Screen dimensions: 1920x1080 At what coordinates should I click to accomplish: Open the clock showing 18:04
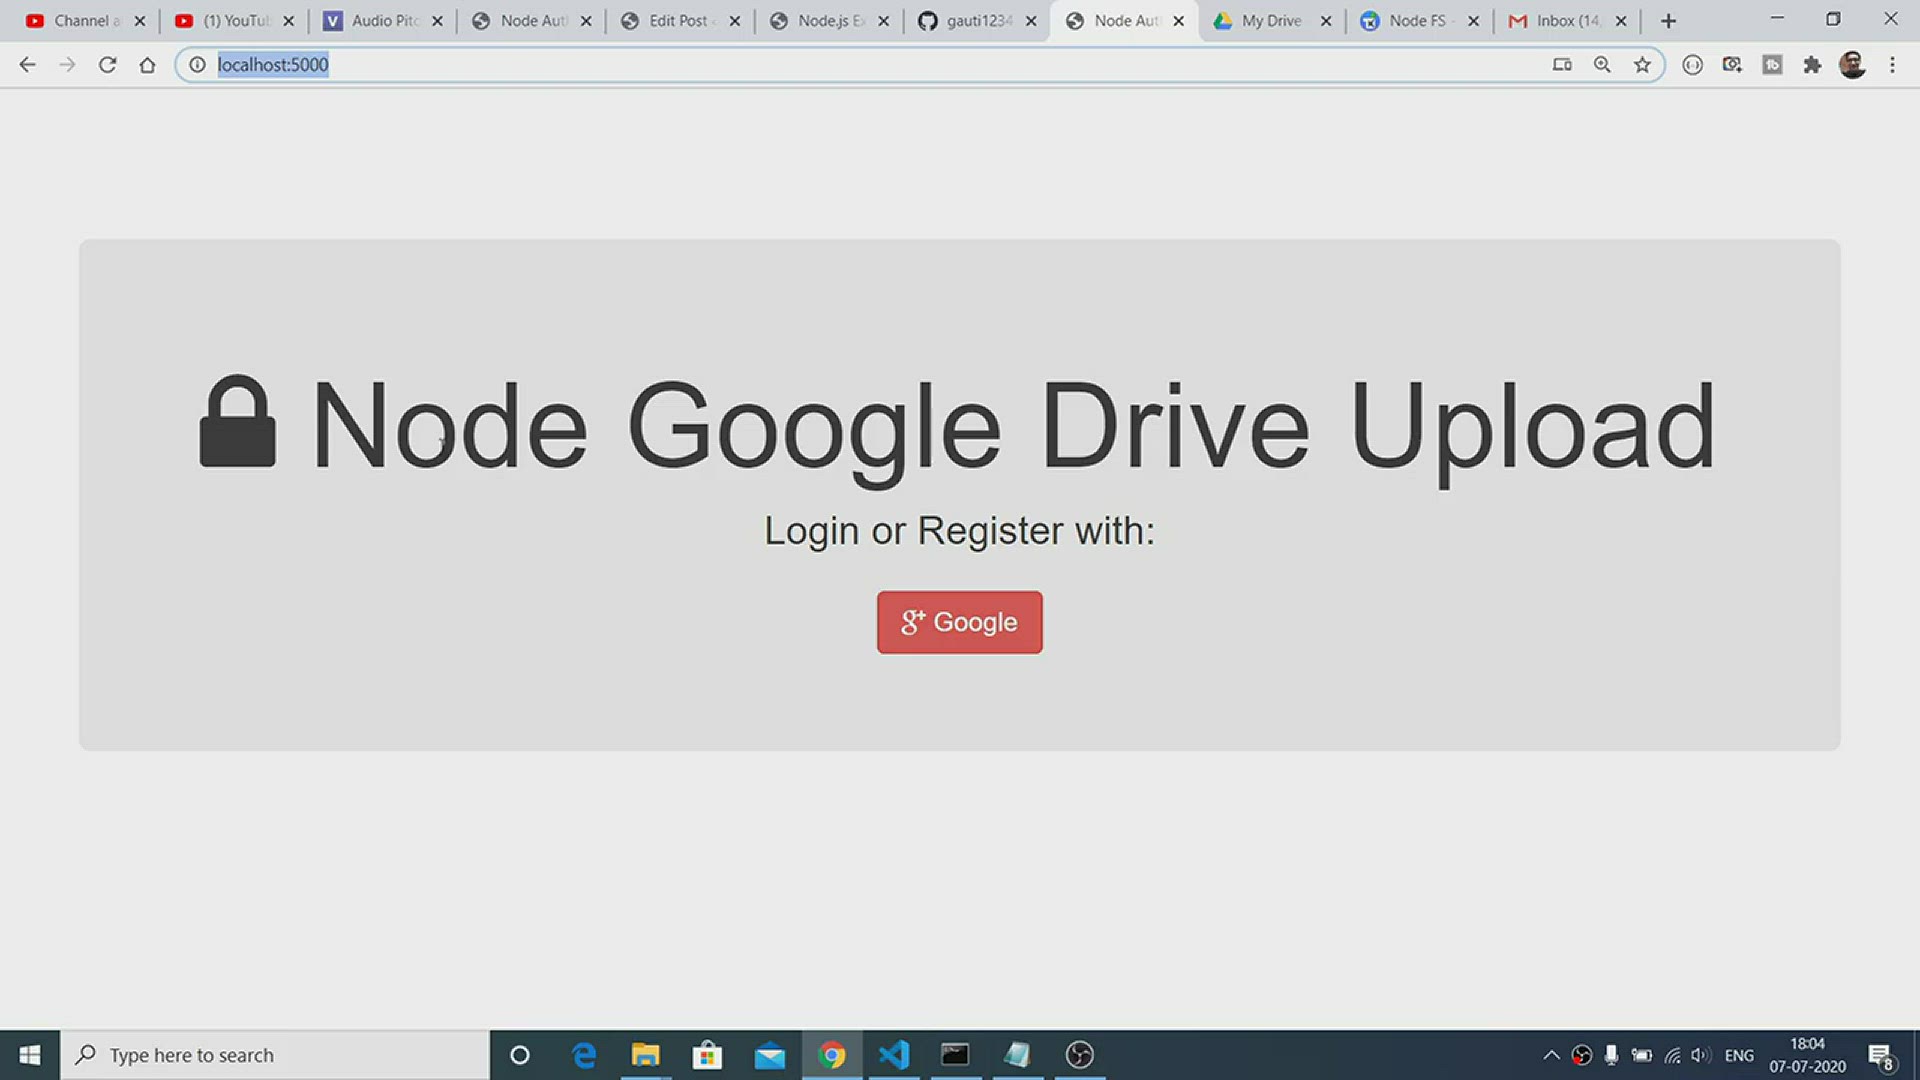[x=1807, y=1055]
